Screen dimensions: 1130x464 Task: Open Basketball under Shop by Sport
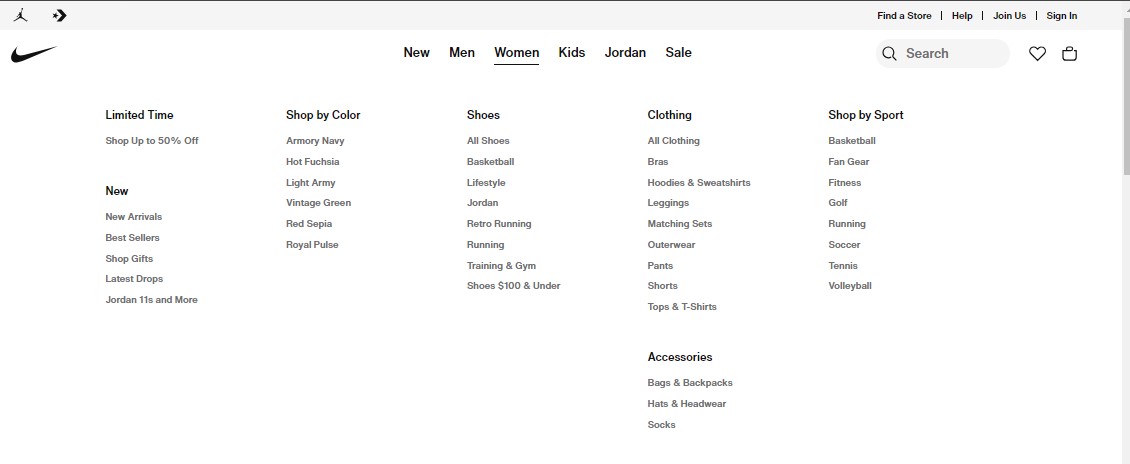[x=852, y=140]
